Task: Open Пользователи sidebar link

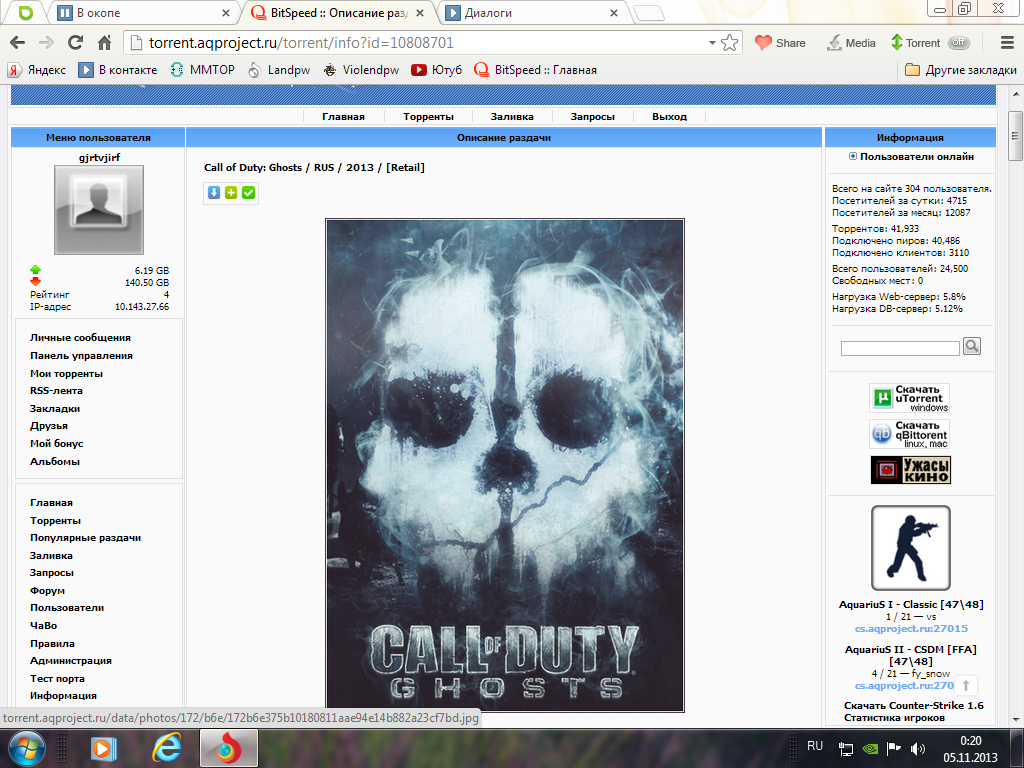Action: [x=67, y=607]
